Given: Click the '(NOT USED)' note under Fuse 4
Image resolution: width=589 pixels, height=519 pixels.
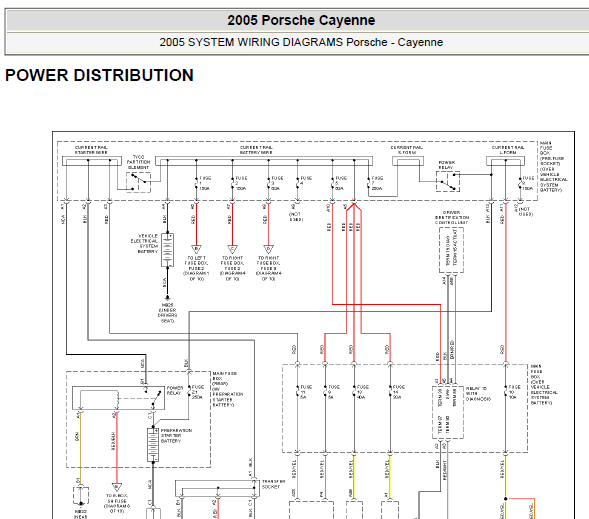Looking at the screenshot, I should click(x=296, y=217).
